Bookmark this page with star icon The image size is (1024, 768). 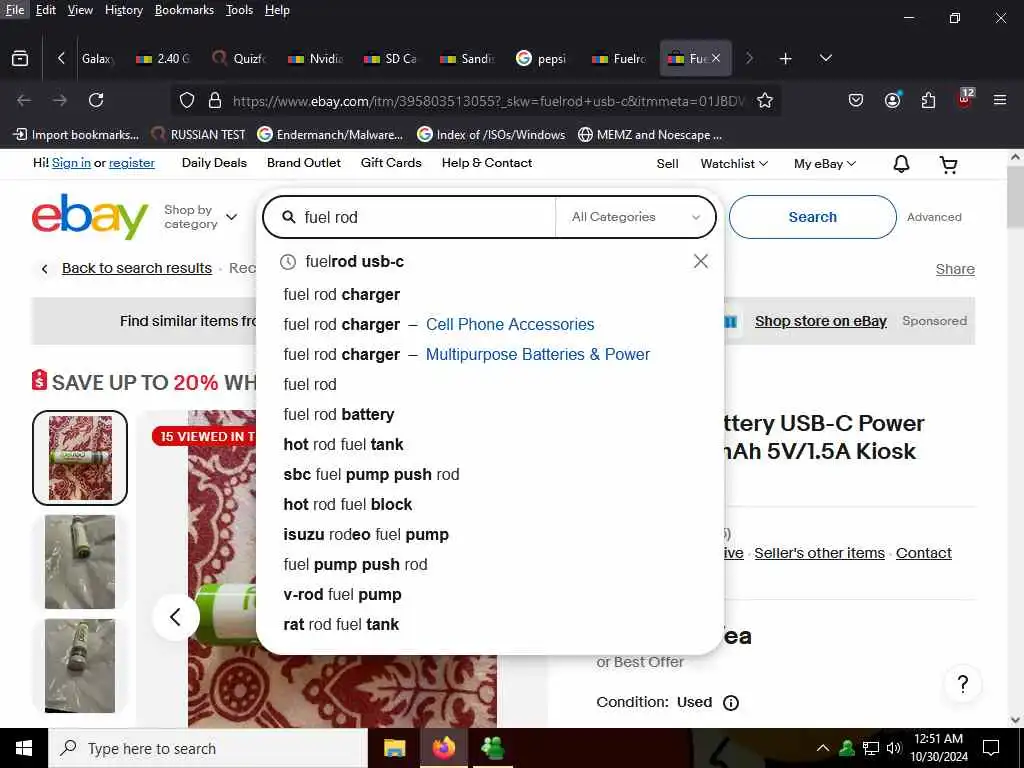coord(765,101)
